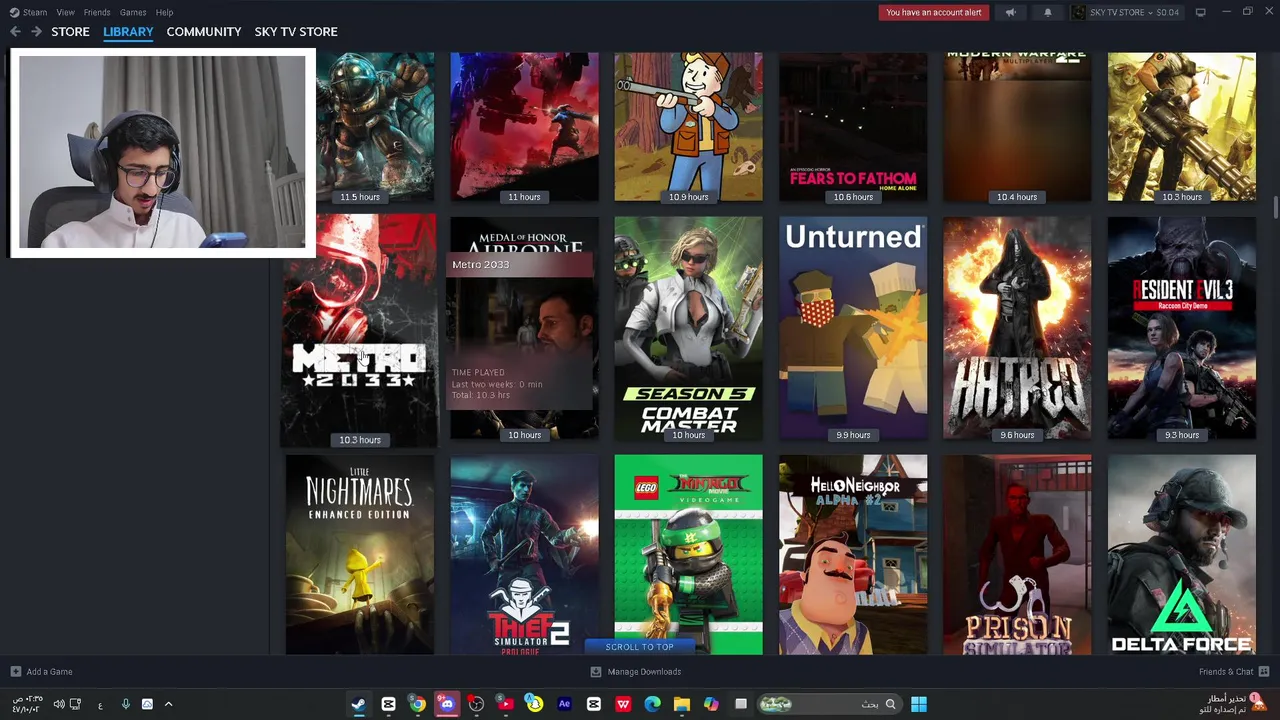Image resolution: width=1280 pixels, height=720 pixels.
Task: Open Copilot in the taskbar
Action: point(711,704)
